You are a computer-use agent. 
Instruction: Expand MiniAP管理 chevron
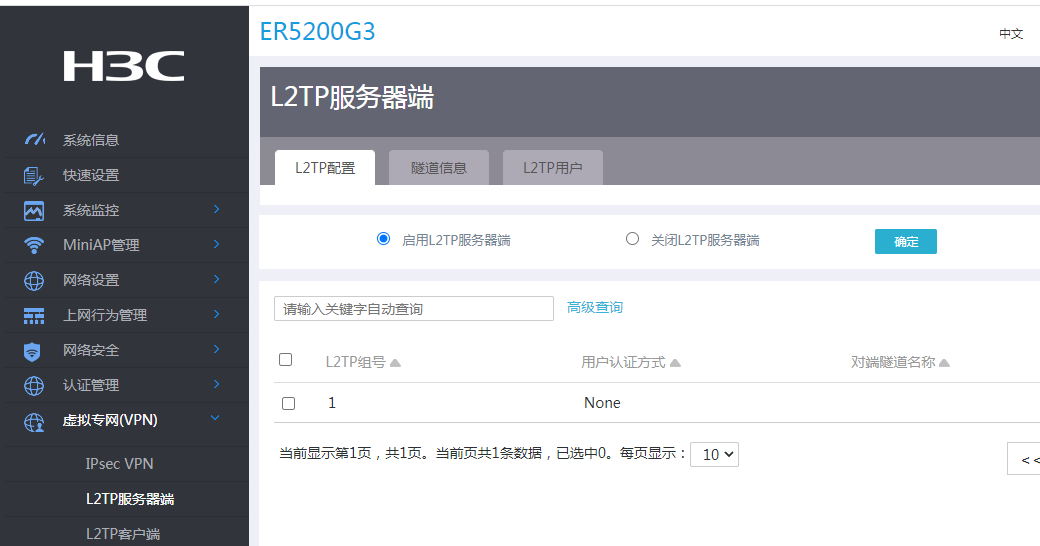click(x=216, y=244)
